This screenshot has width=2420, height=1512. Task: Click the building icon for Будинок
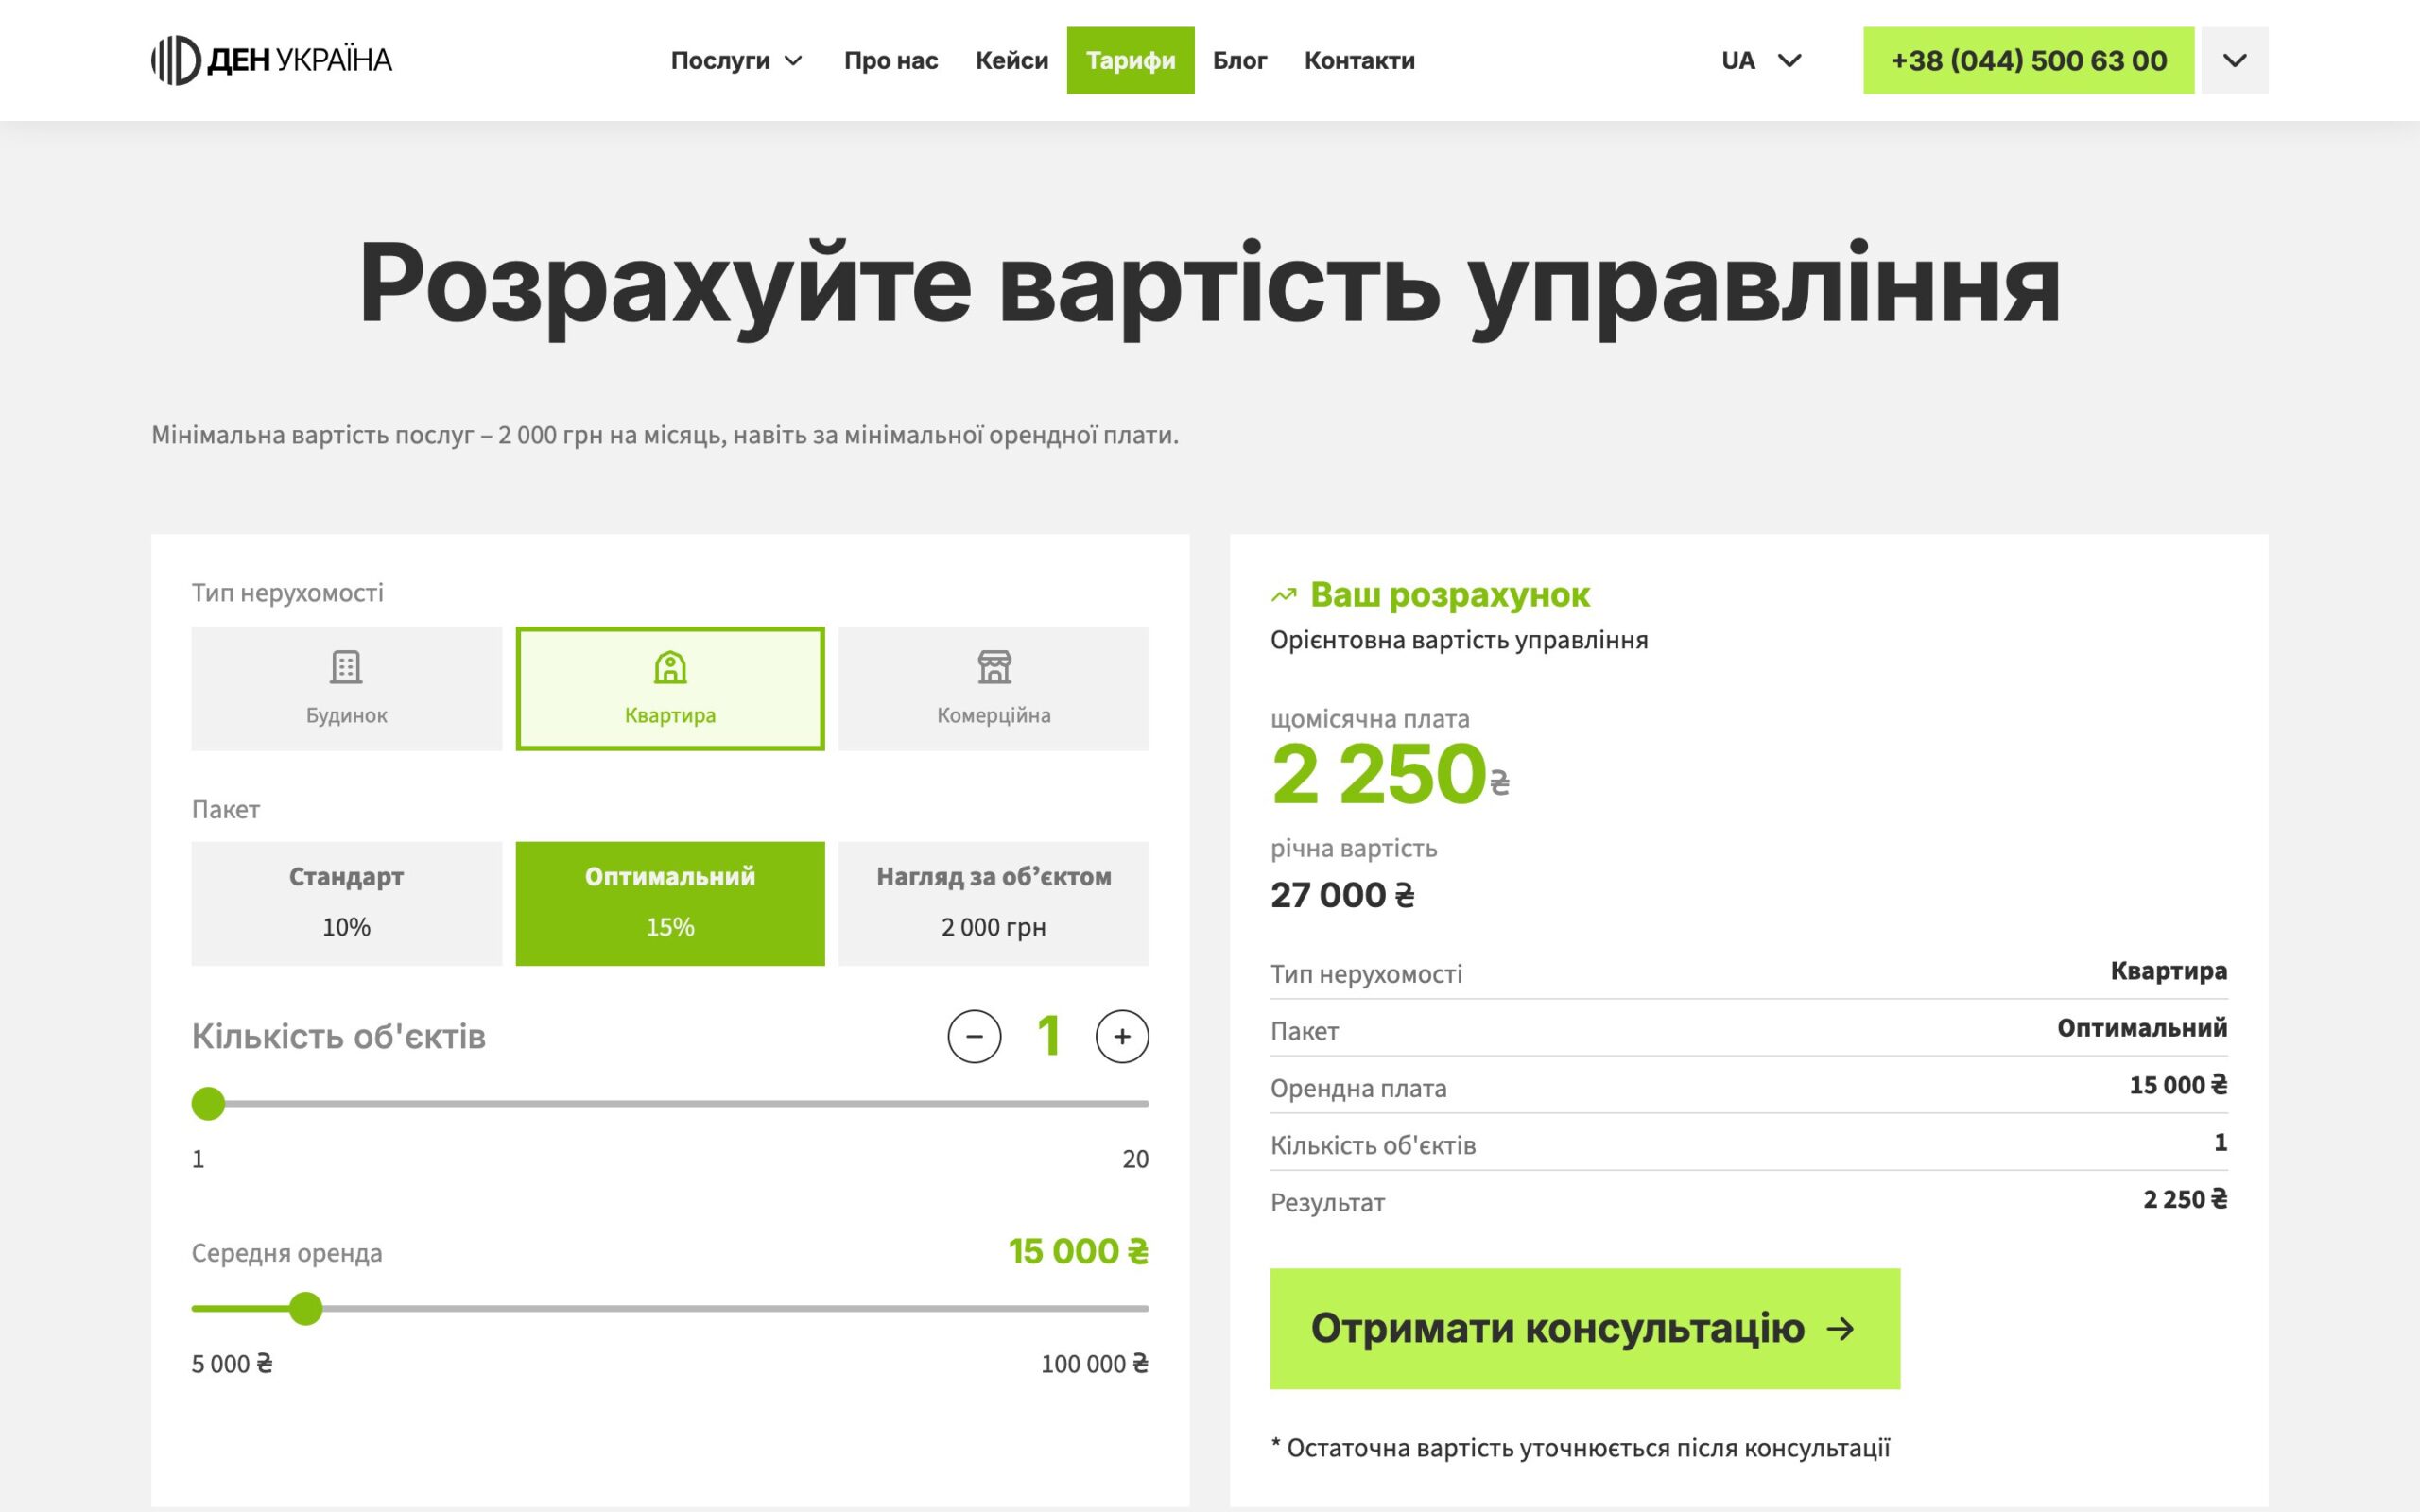click(346, 667)
